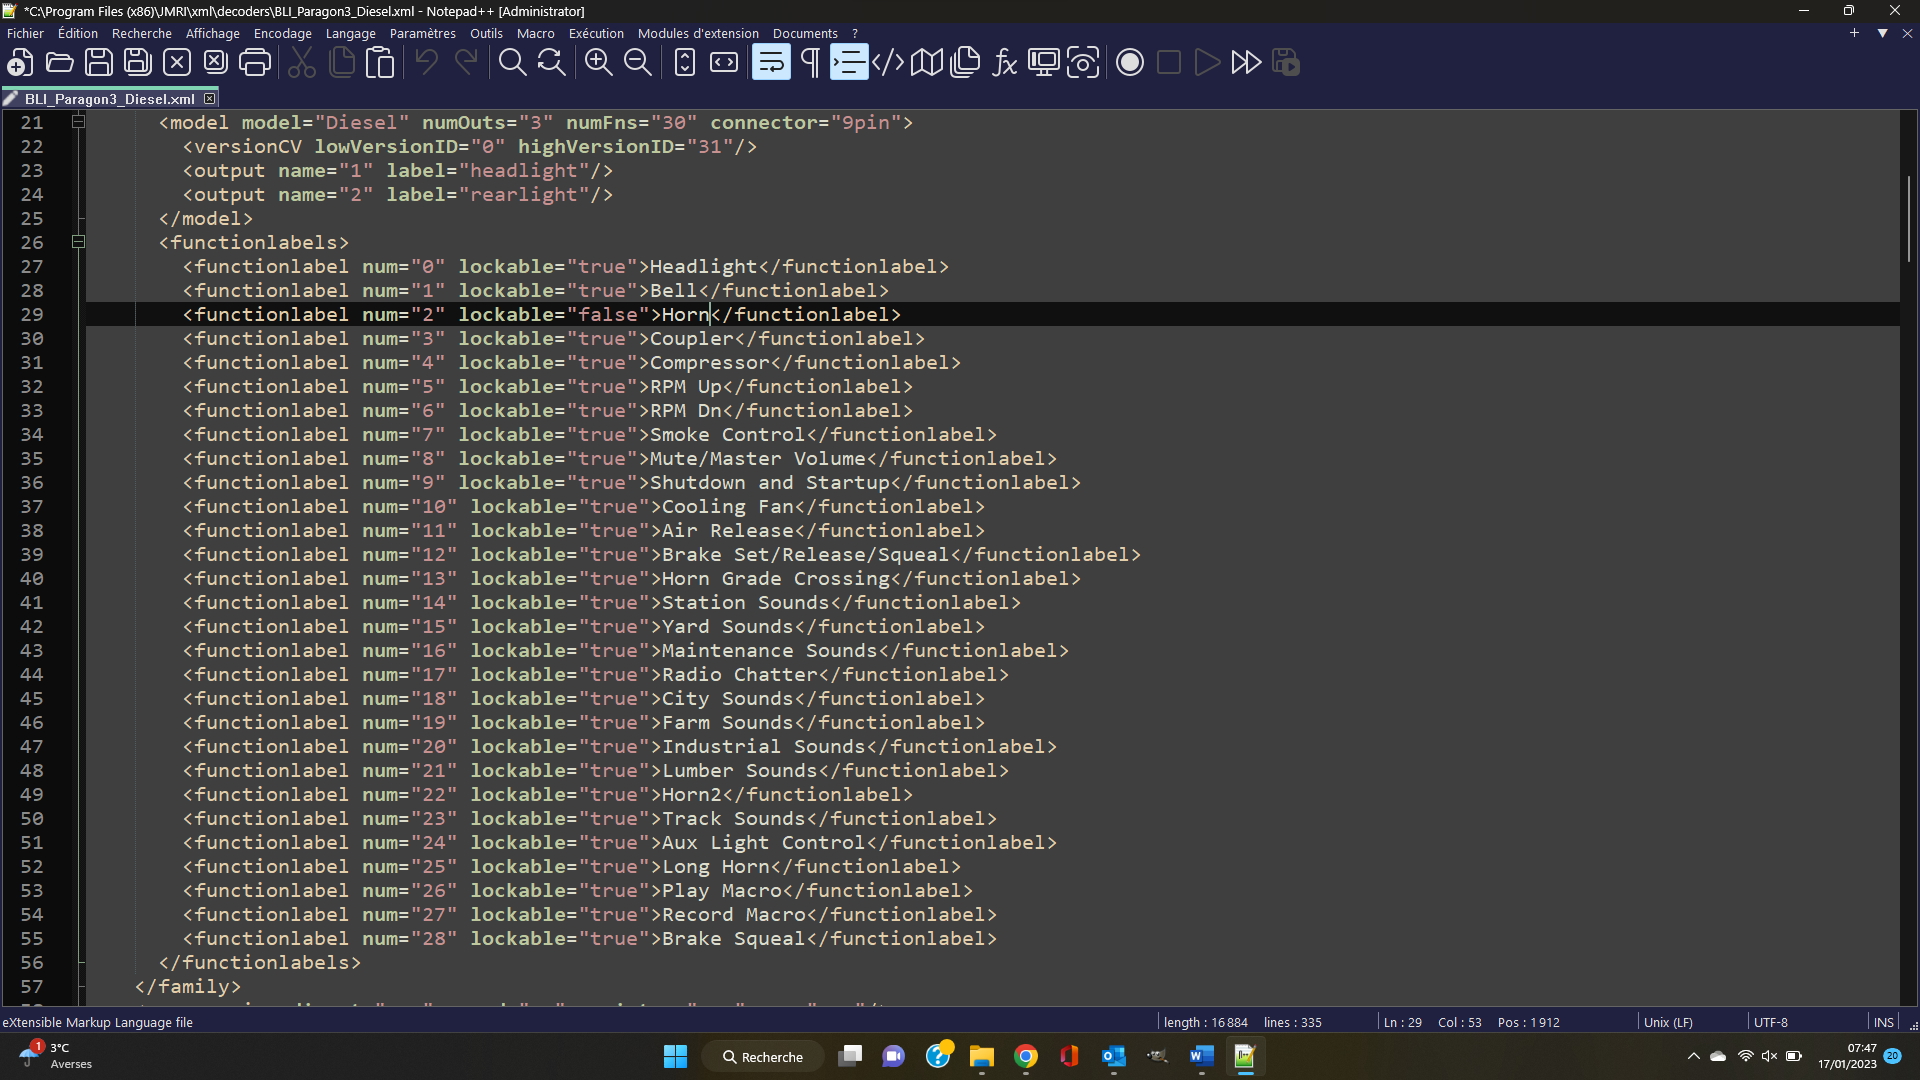The height and width of the screenshot is (1080, 1920).
Task: Click the plus icon in menu bar
Action: tap(1854, 33)
